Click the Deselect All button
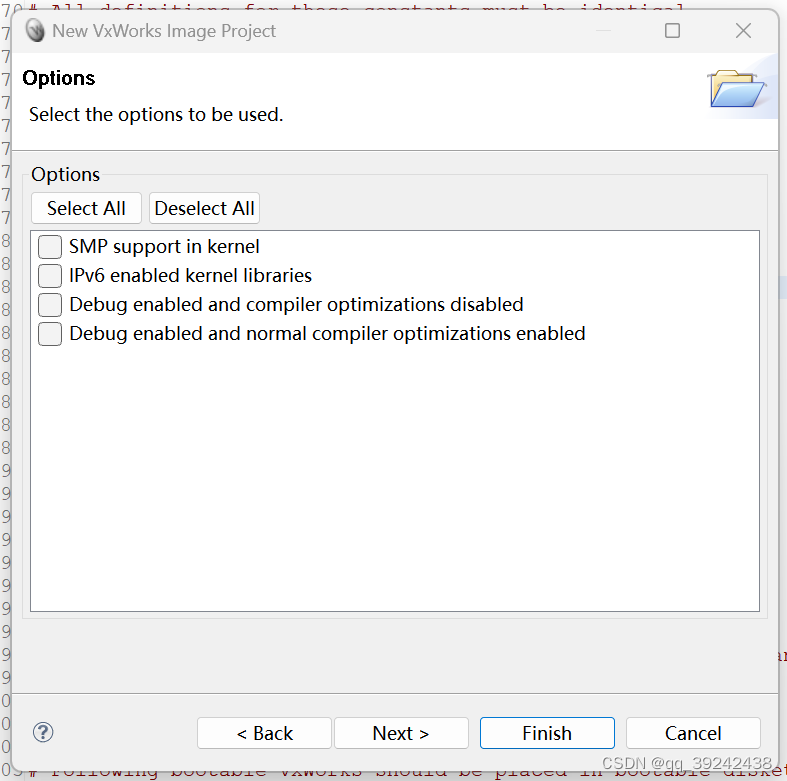787x781 pixels. (x=204, y=208)
